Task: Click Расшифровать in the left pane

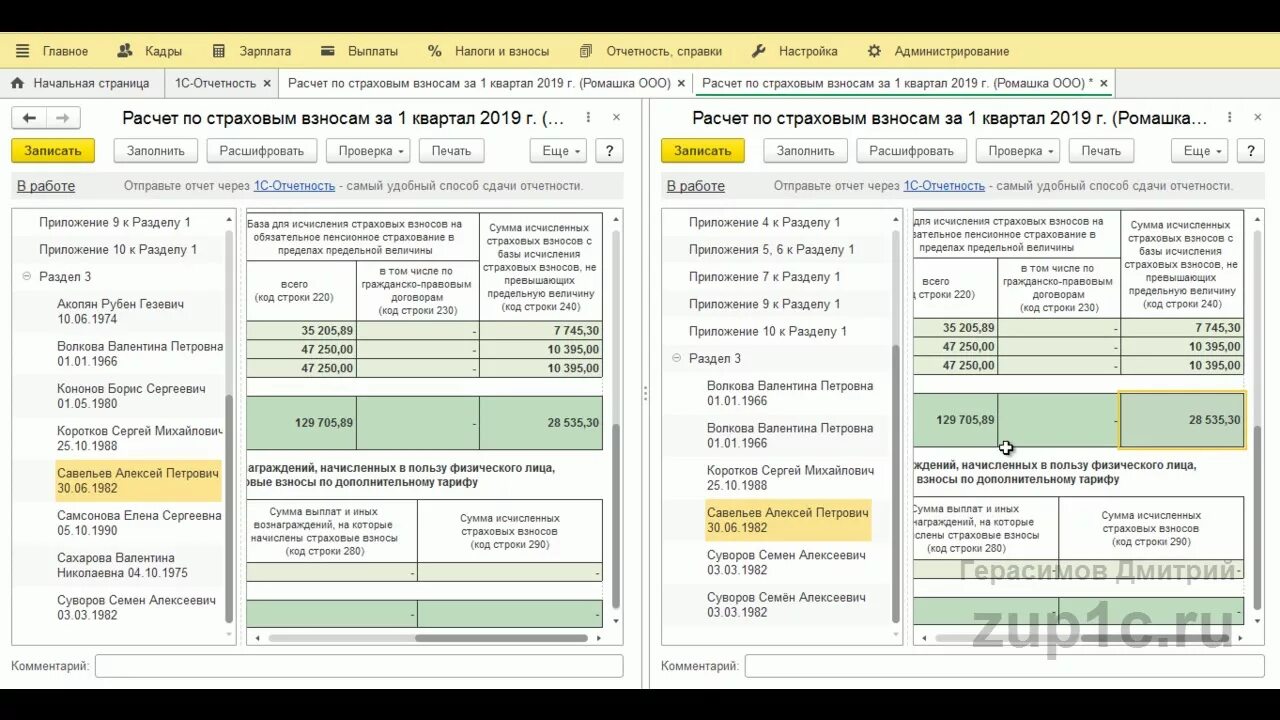Action: 261,151
